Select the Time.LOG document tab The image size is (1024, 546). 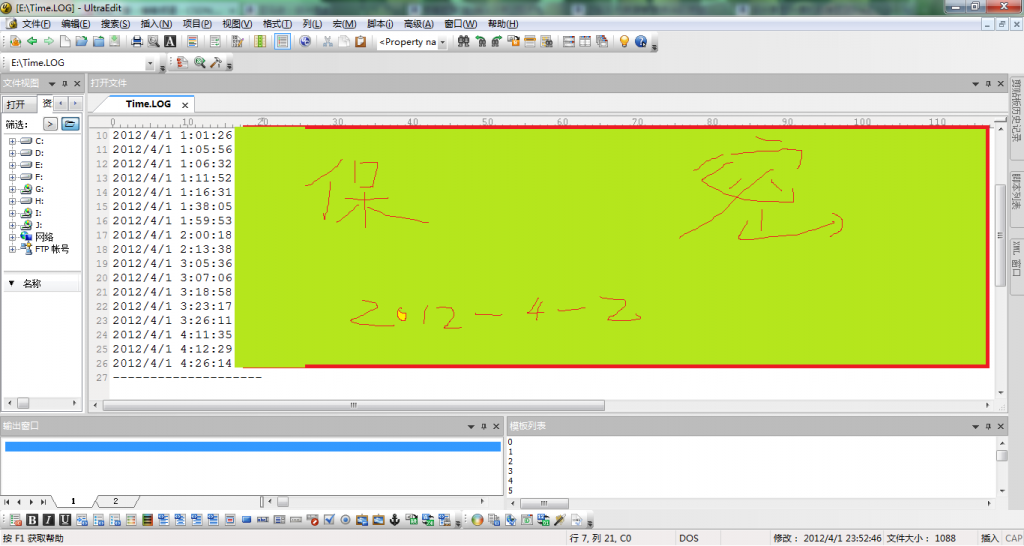[148, 104]
